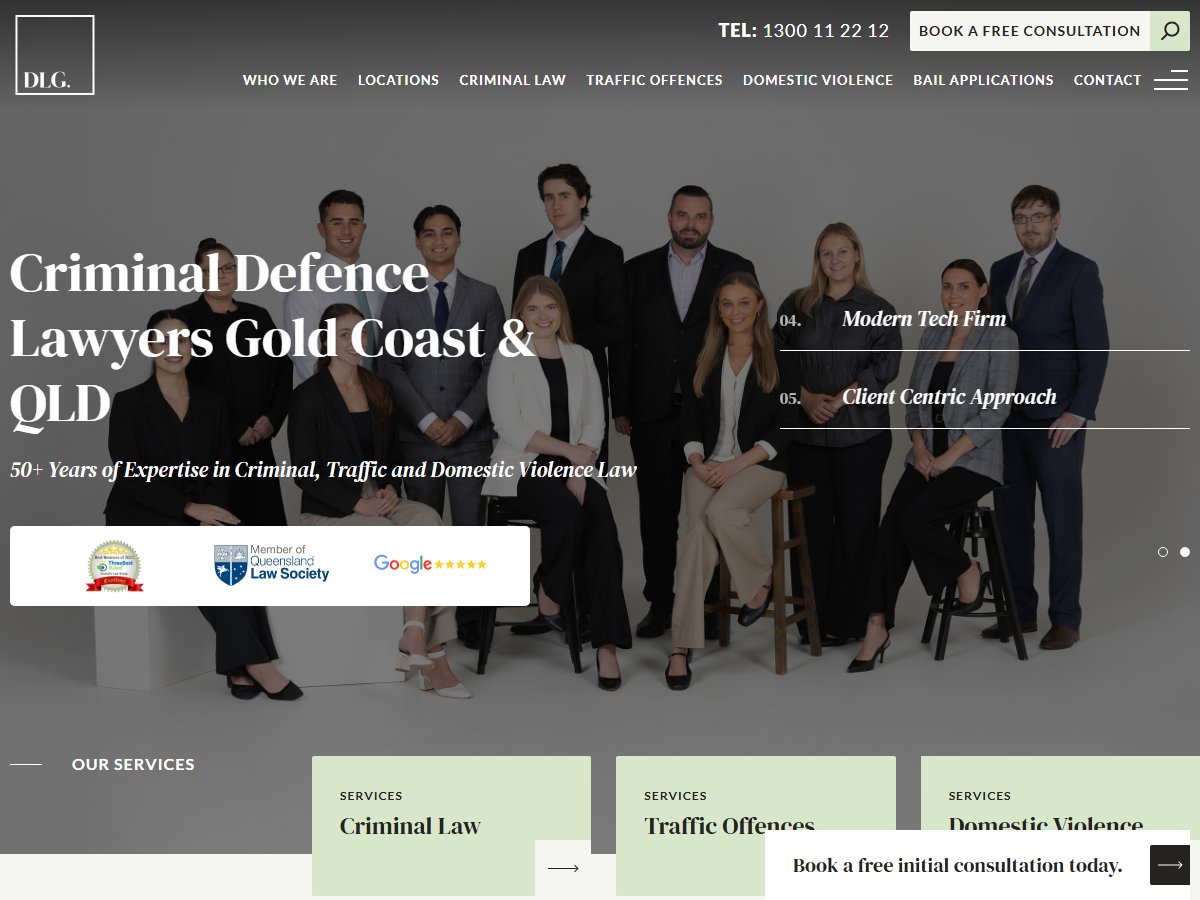Click the Criminal Defence Lawyers Gold Coast heading
1200x900 pixels.
(274, 339)
